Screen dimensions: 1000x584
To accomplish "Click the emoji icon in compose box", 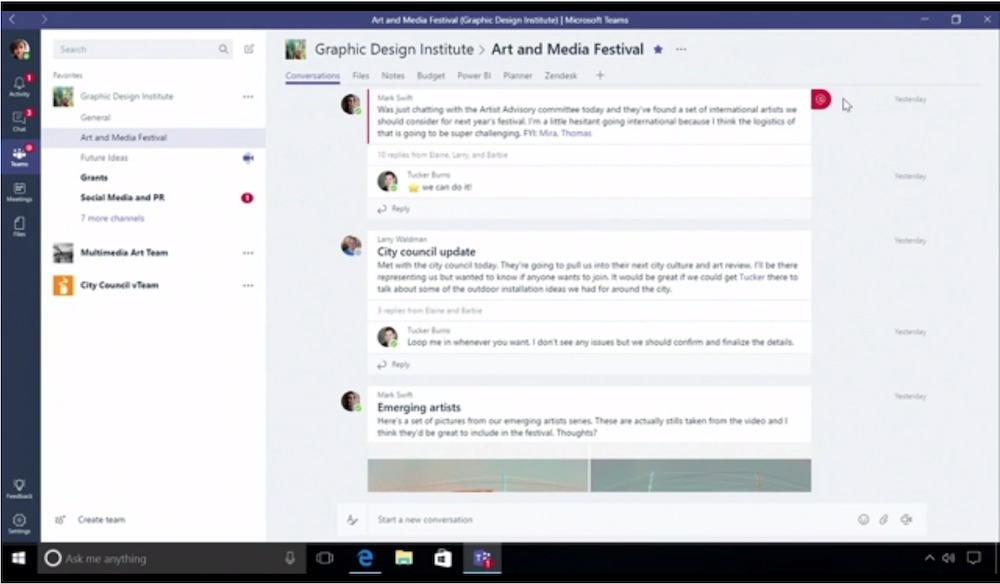I will 863,520.
